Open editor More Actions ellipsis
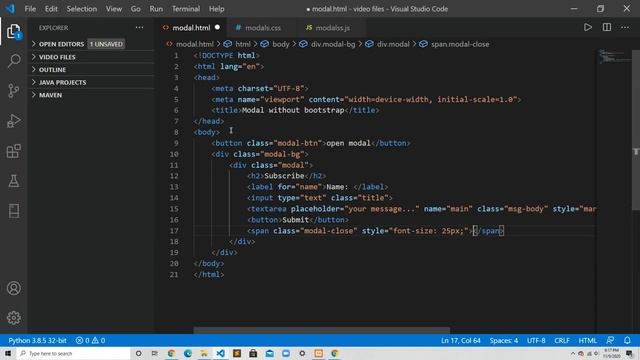The width and height of the screenshot is (640, 360). [x=625, y=27]
